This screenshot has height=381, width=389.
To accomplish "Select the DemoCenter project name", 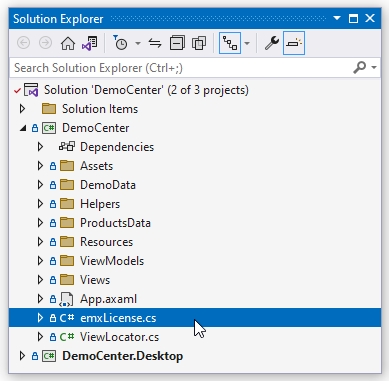I will tap(96, 128).
